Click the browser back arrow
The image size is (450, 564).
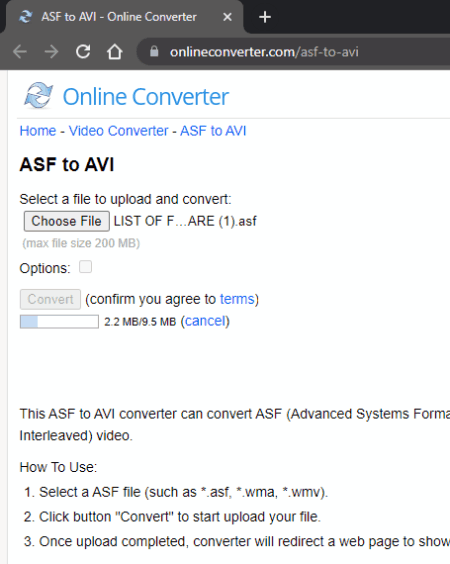point(20,52)
